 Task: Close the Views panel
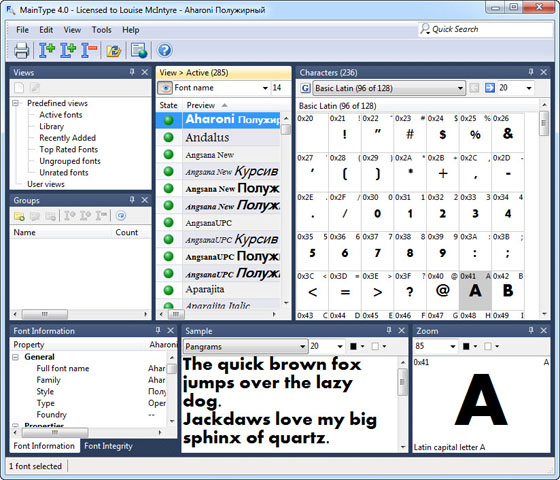click(145, 72)
